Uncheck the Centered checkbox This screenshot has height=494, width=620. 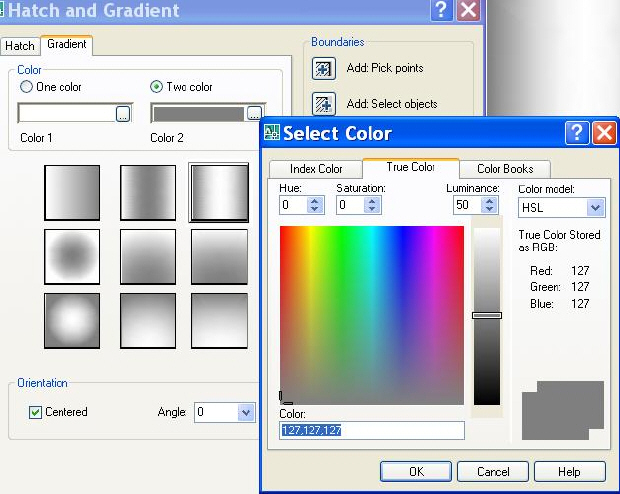pyautogui.click(x=35, y=413)
